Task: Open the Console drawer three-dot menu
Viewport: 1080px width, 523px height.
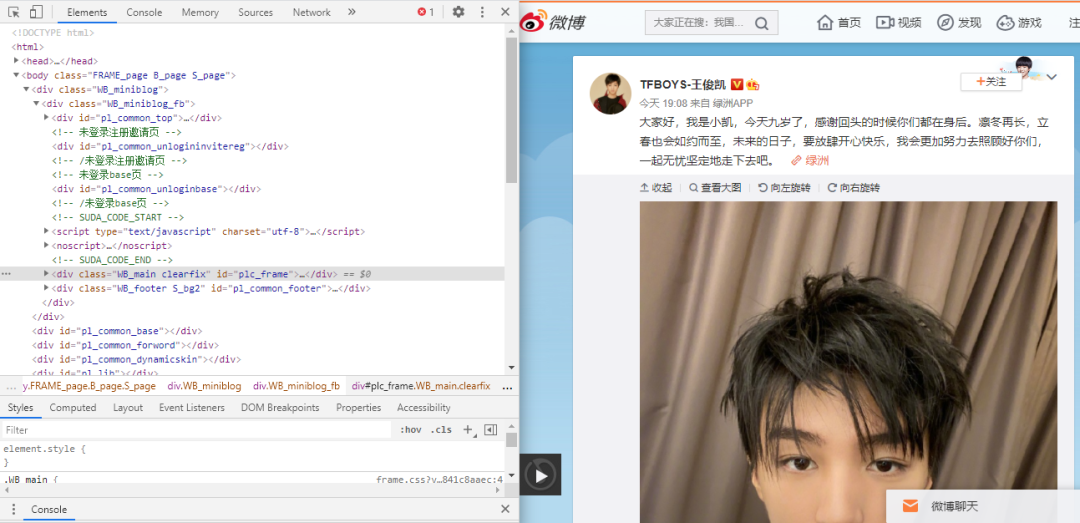Action: pos(12,509)
